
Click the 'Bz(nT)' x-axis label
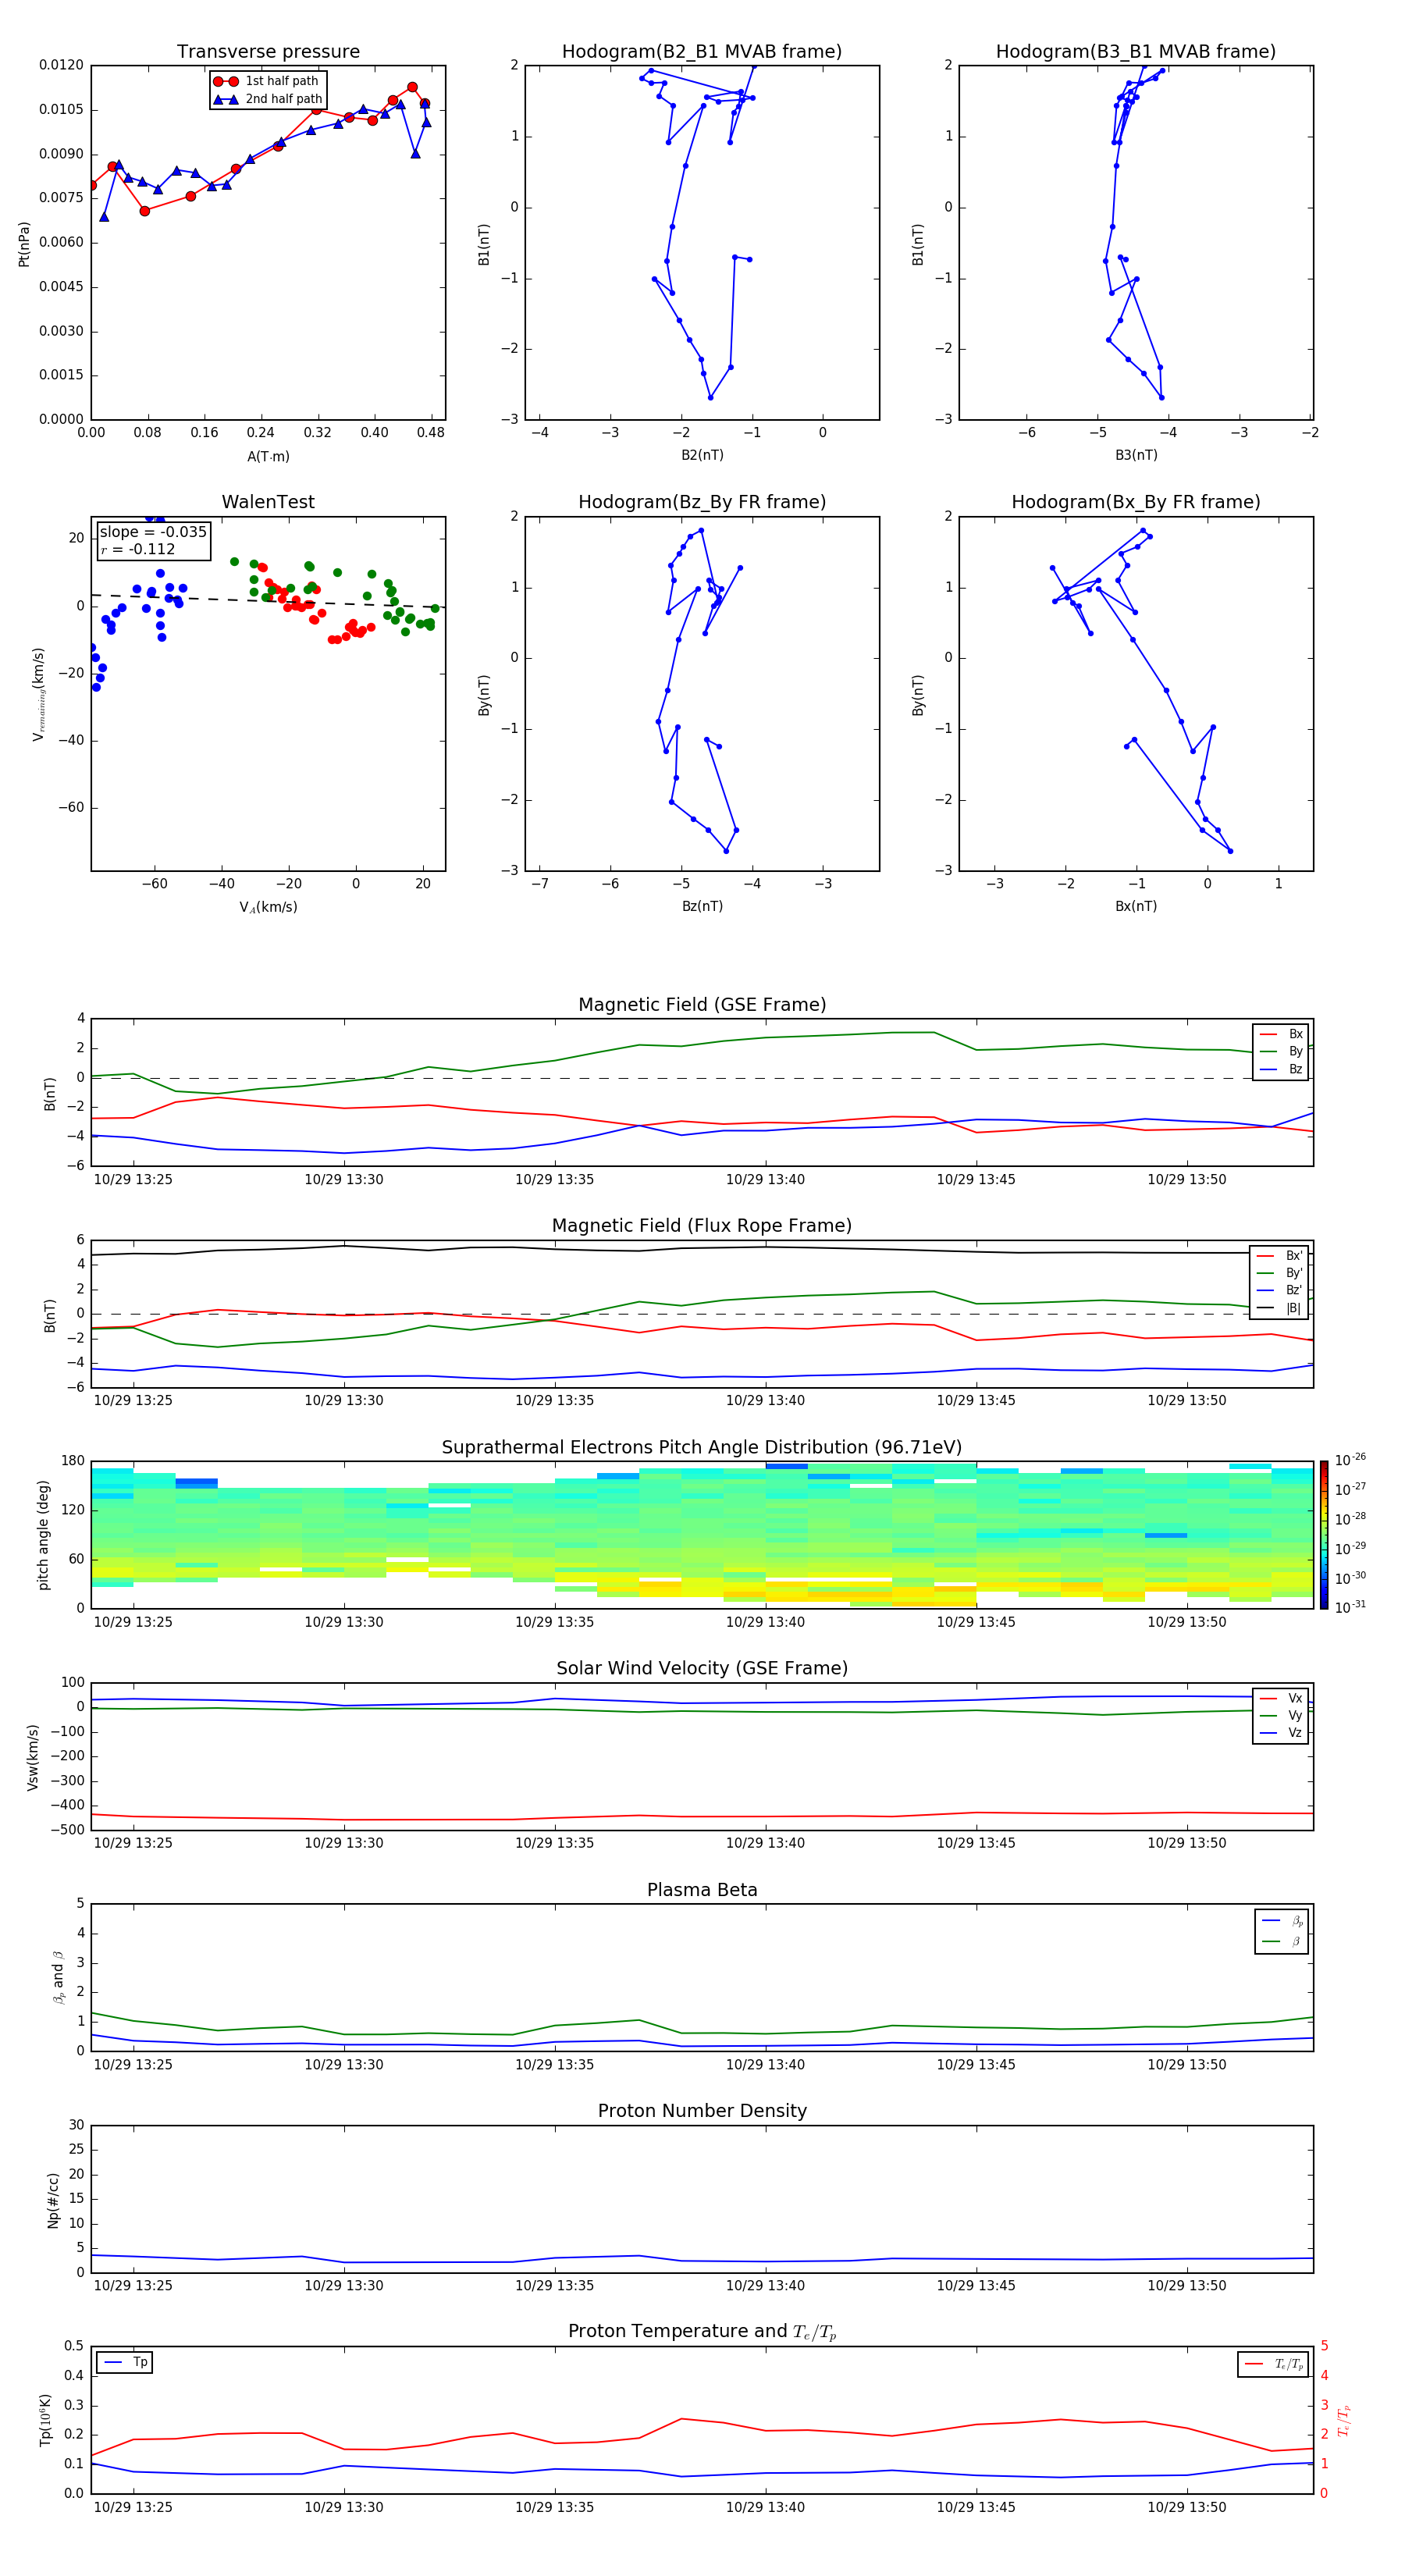point(702,906)
